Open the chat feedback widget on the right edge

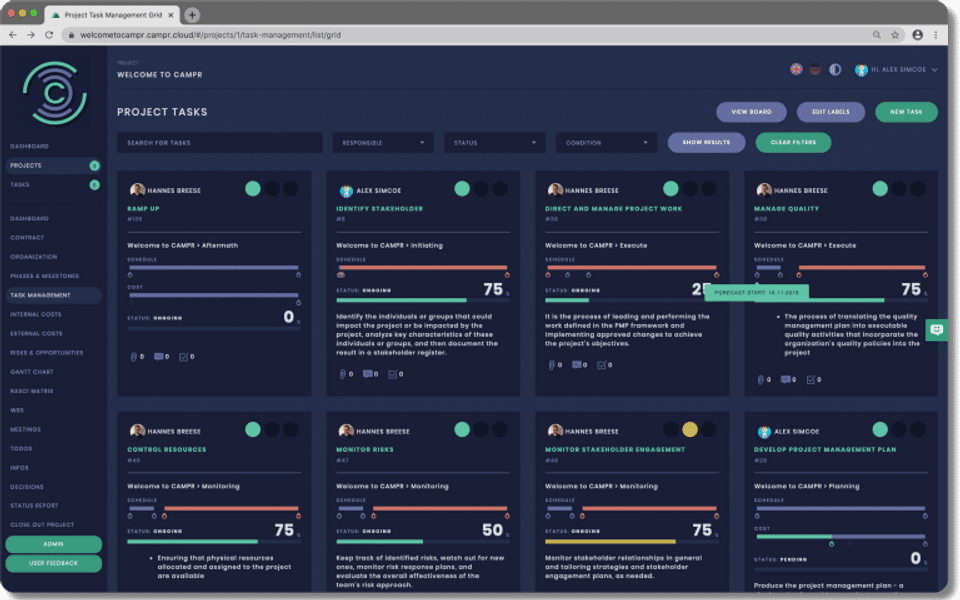(937, 330)
